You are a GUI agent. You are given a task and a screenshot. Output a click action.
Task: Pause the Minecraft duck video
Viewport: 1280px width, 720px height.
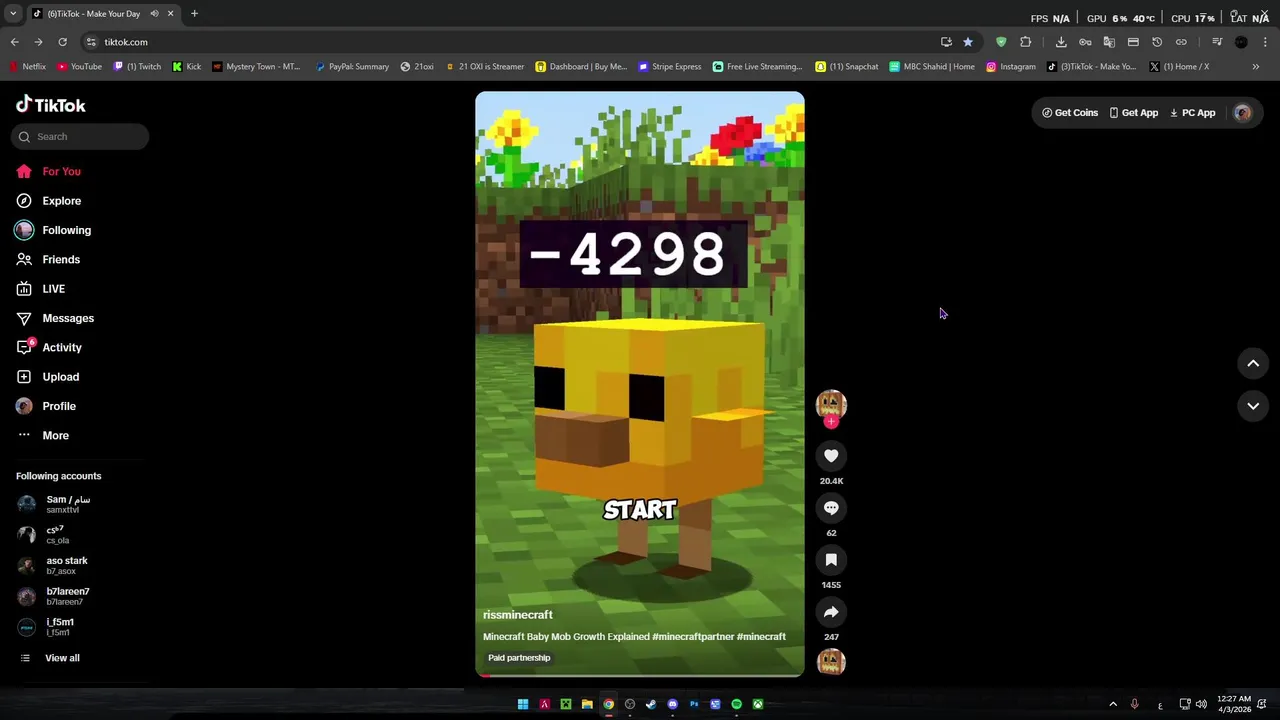click(x=640, y=384)
